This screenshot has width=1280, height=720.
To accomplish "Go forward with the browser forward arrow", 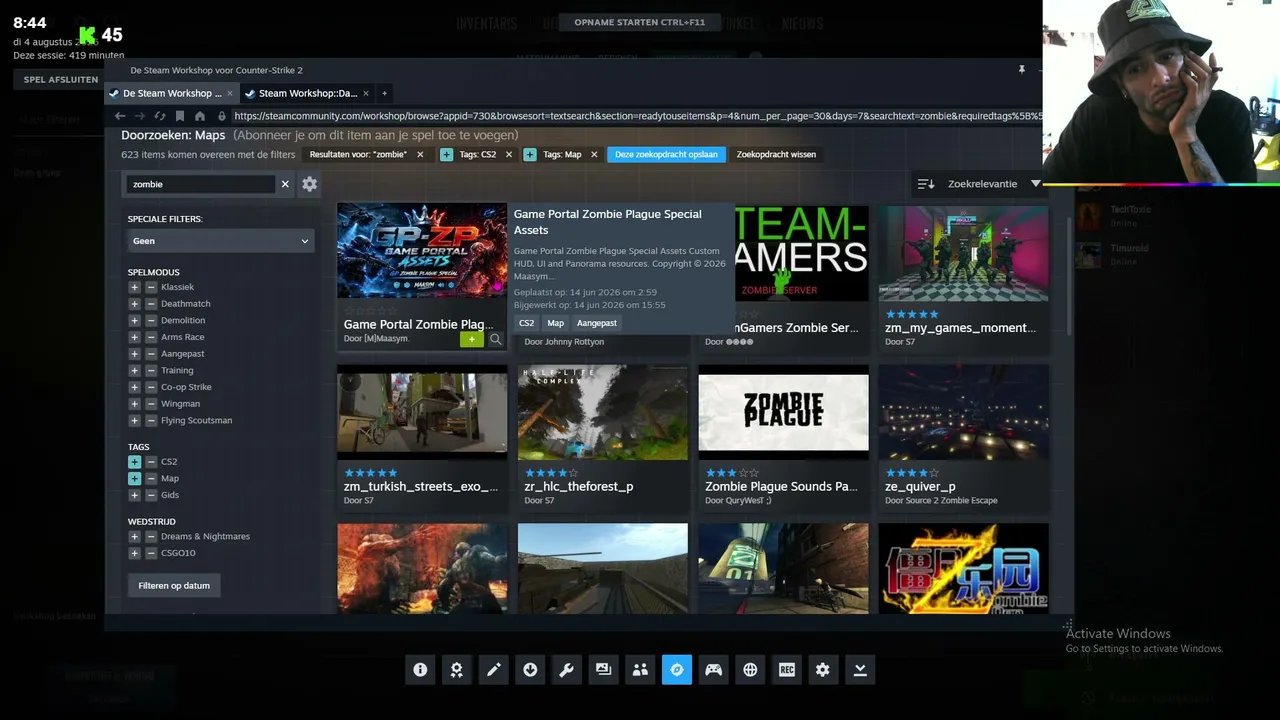I will tap(140, 116).
